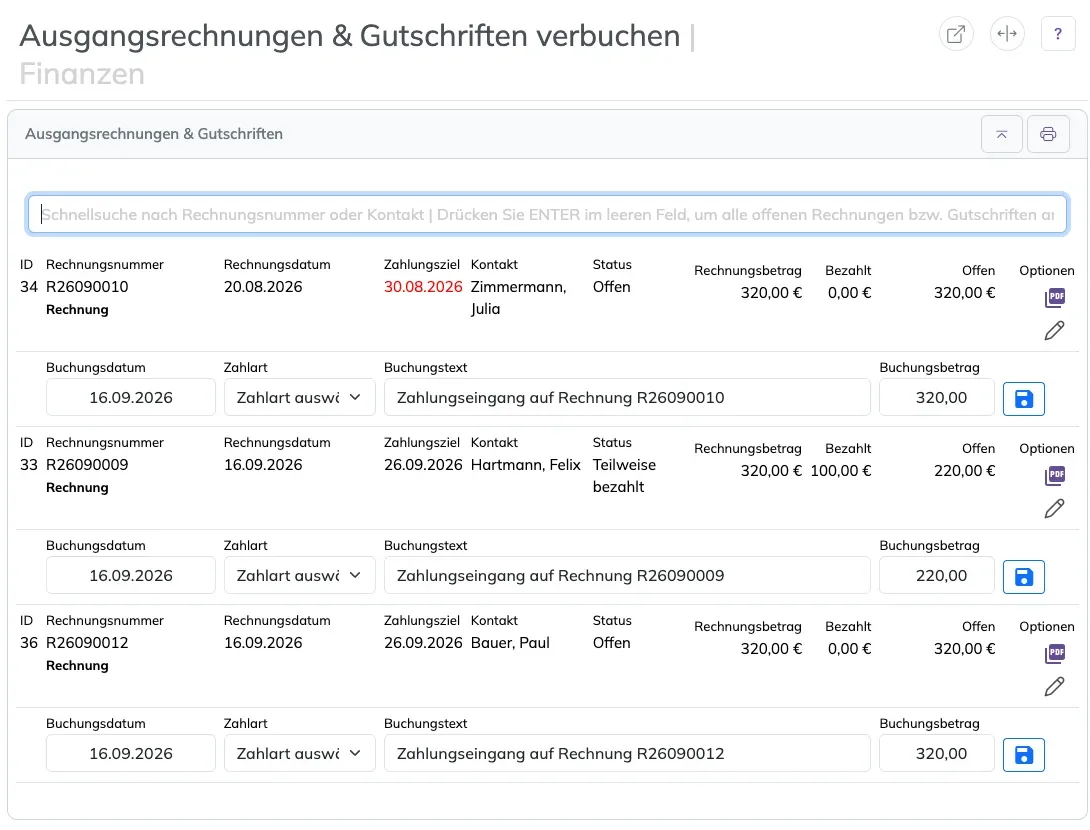
Task: Click Buchungsdatum field for R26090009
Action: 131,576
